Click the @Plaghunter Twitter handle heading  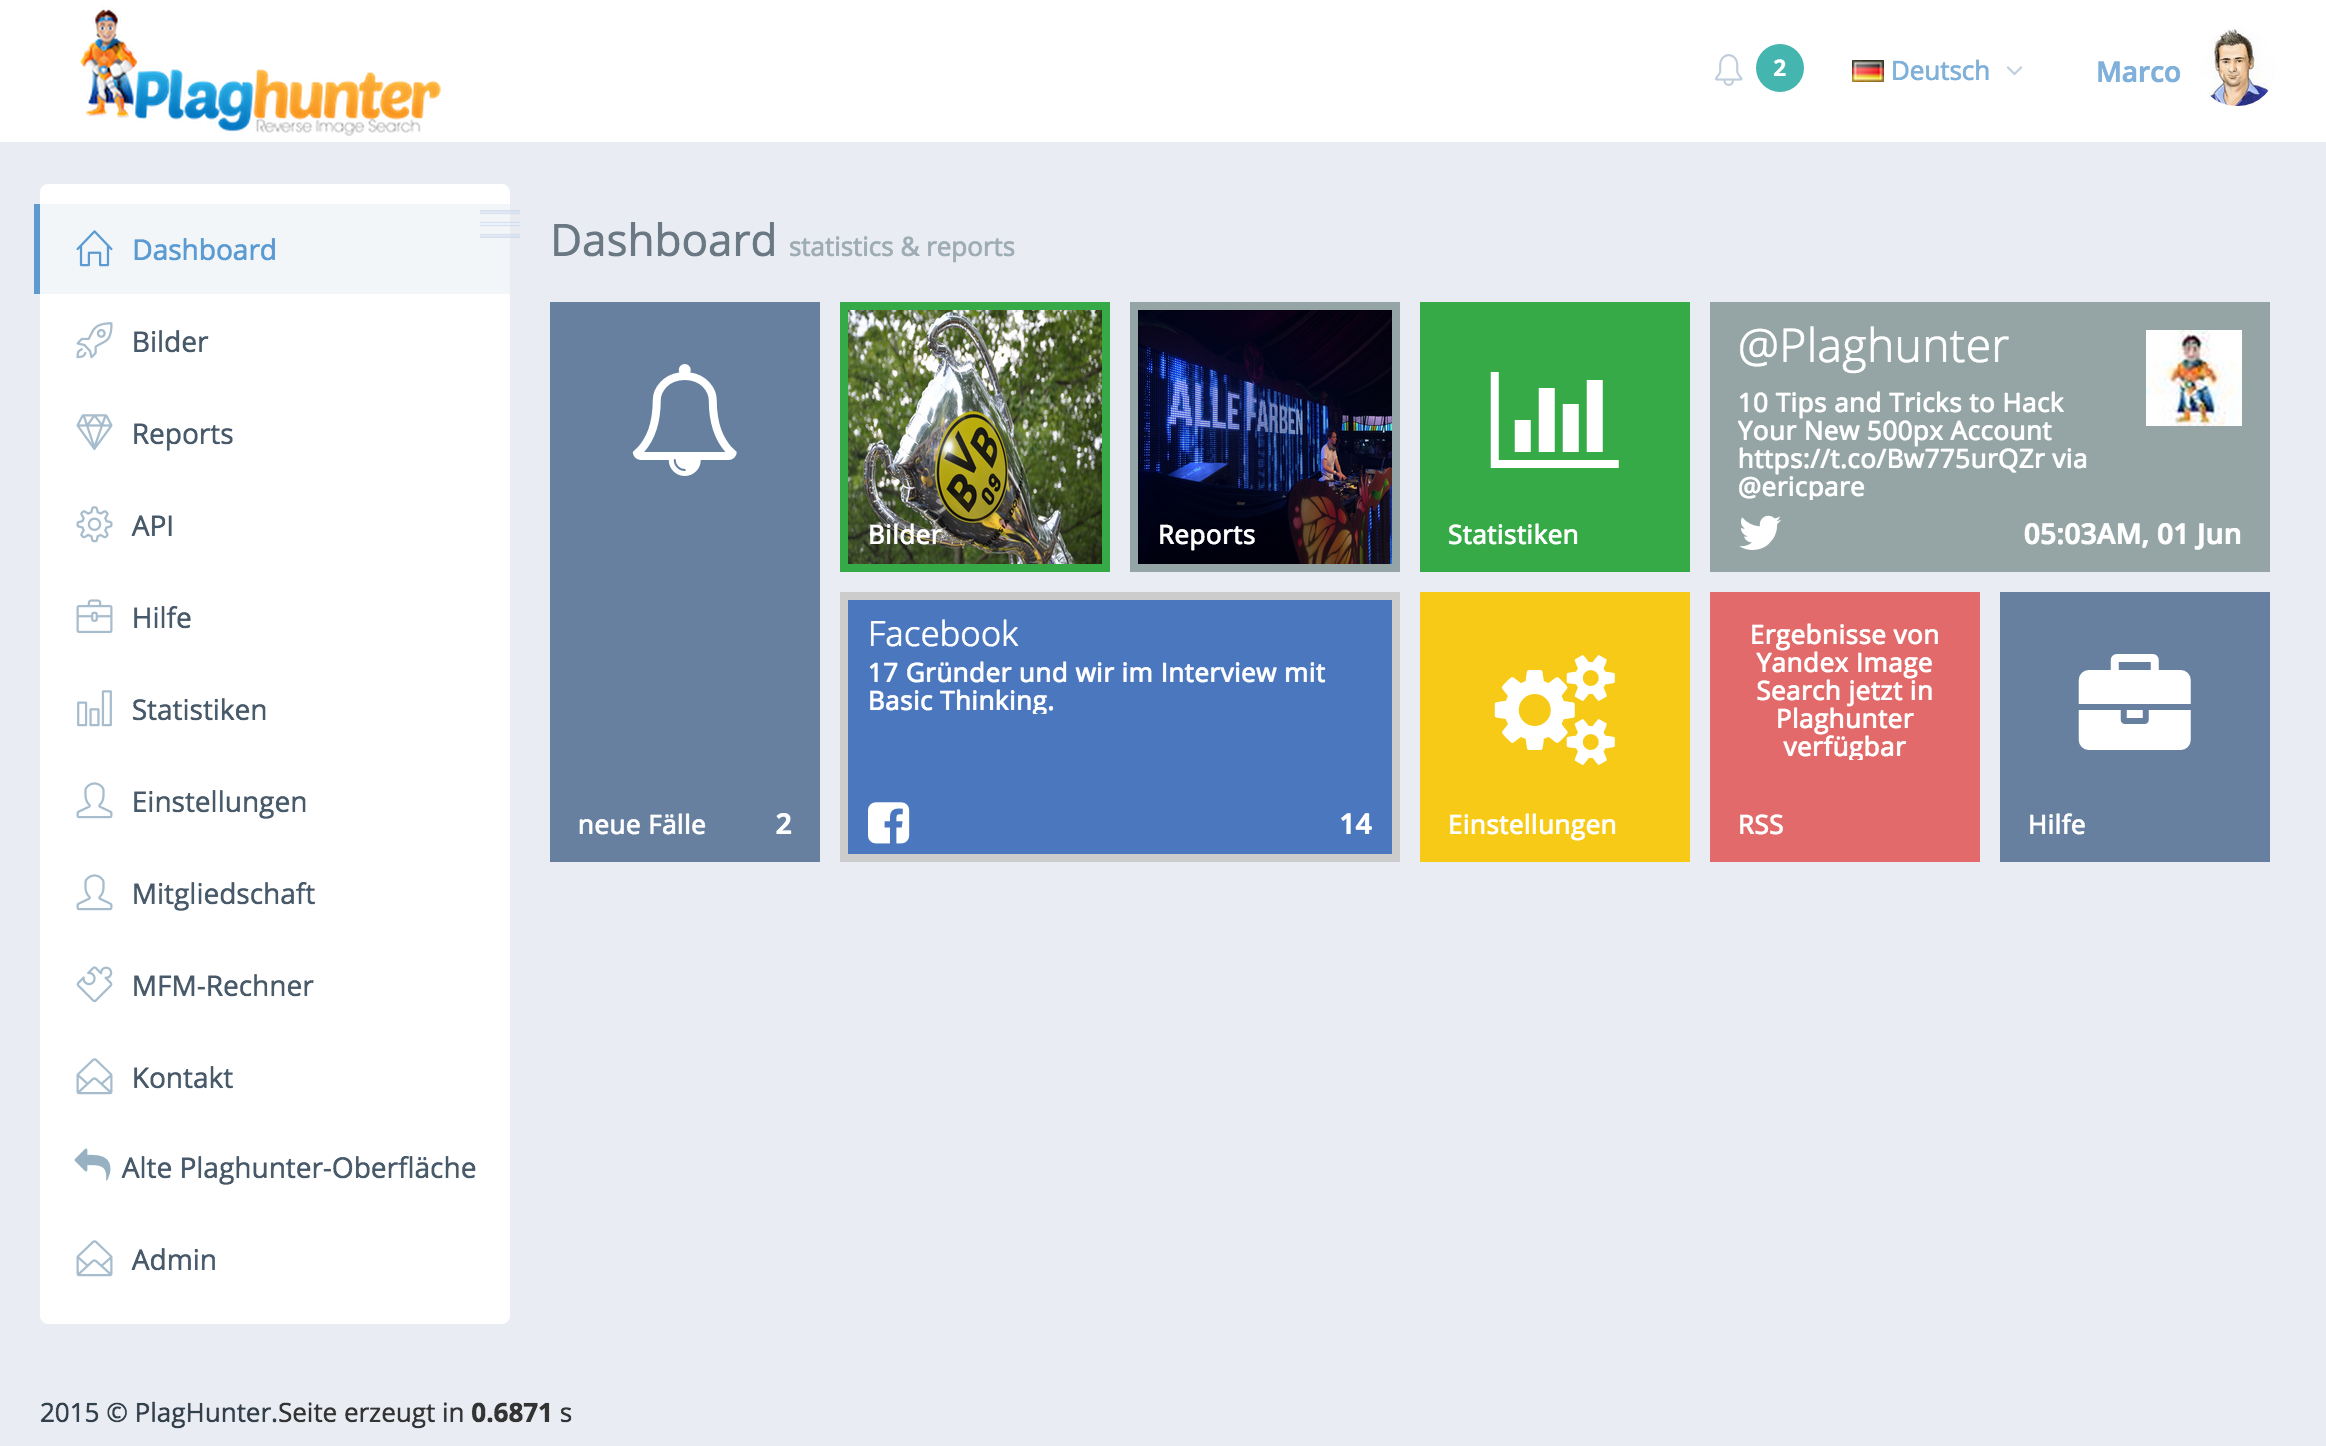pyautogui.click(x=1873, y=346)
